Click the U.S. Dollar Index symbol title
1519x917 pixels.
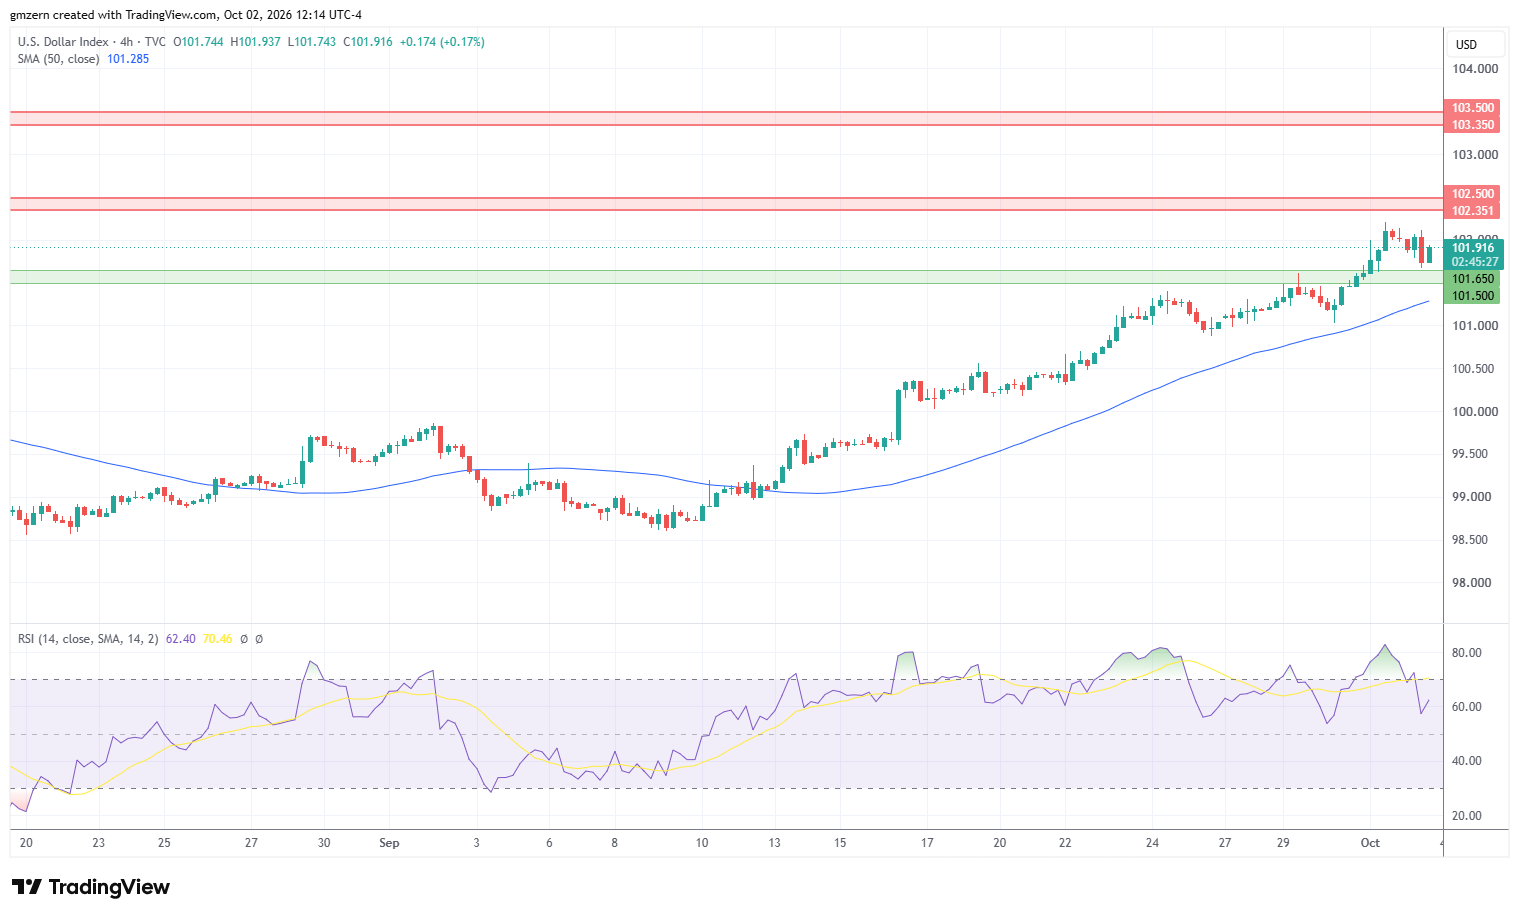63,42
